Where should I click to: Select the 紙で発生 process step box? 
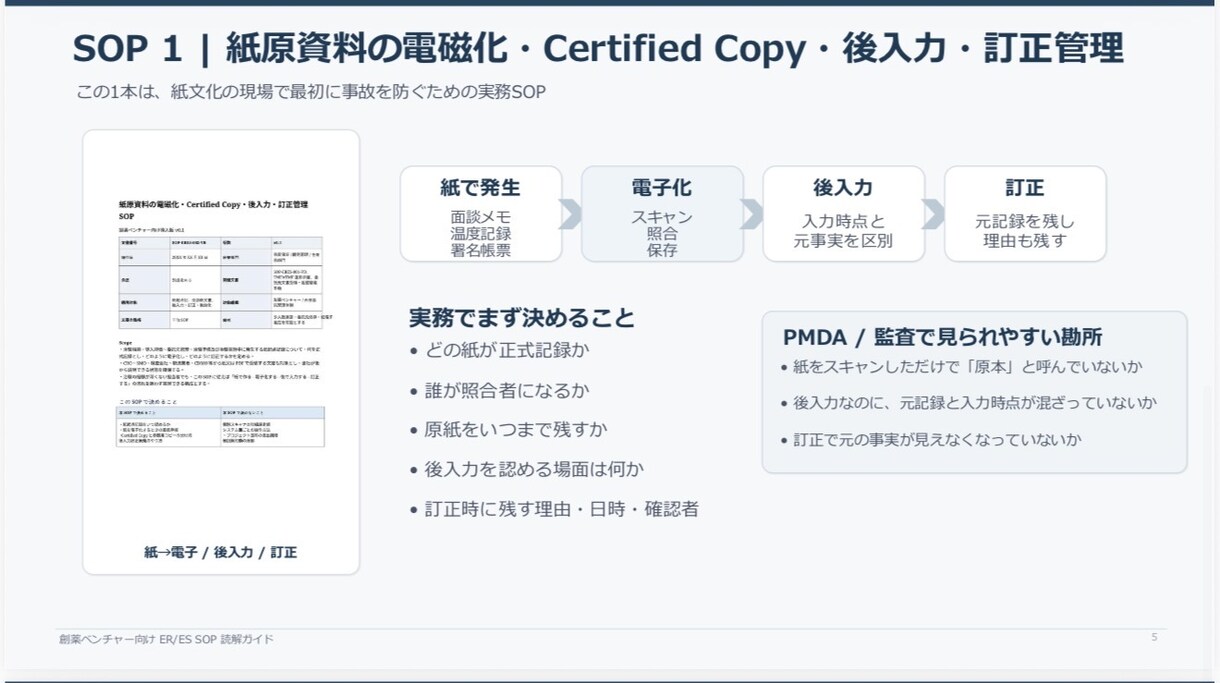tap(481, 214)
